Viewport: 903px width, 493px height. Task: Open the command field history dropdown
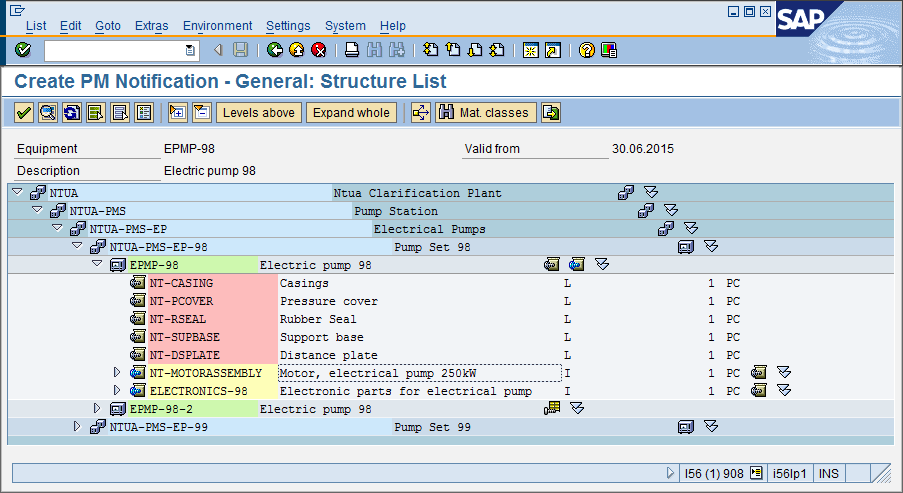pyautogui.click(x=190, y=50)
